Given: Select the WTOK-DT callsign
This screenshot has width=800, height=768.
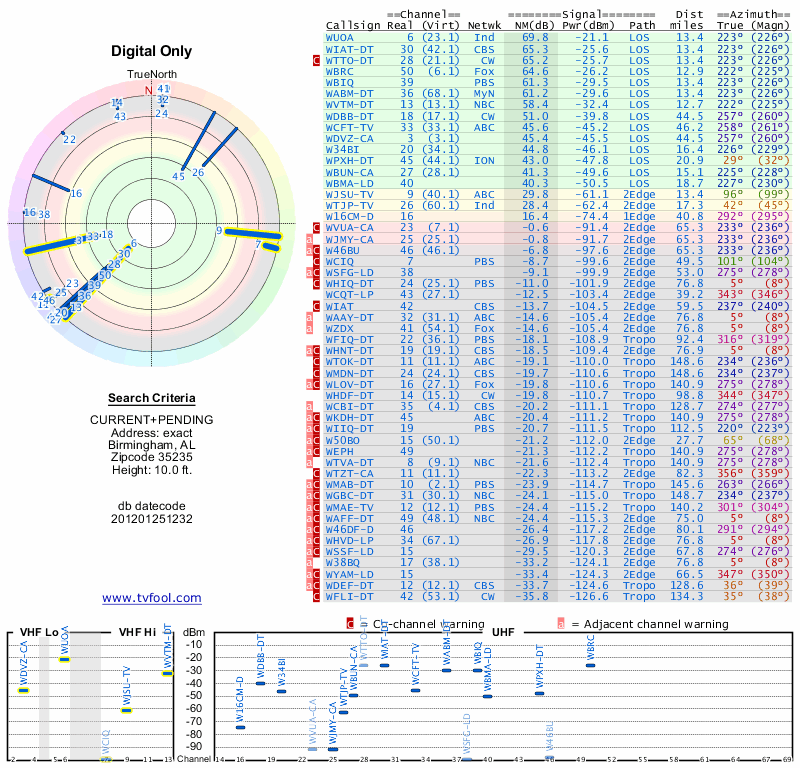Looking at the screenshot, I should click(349, 361).
